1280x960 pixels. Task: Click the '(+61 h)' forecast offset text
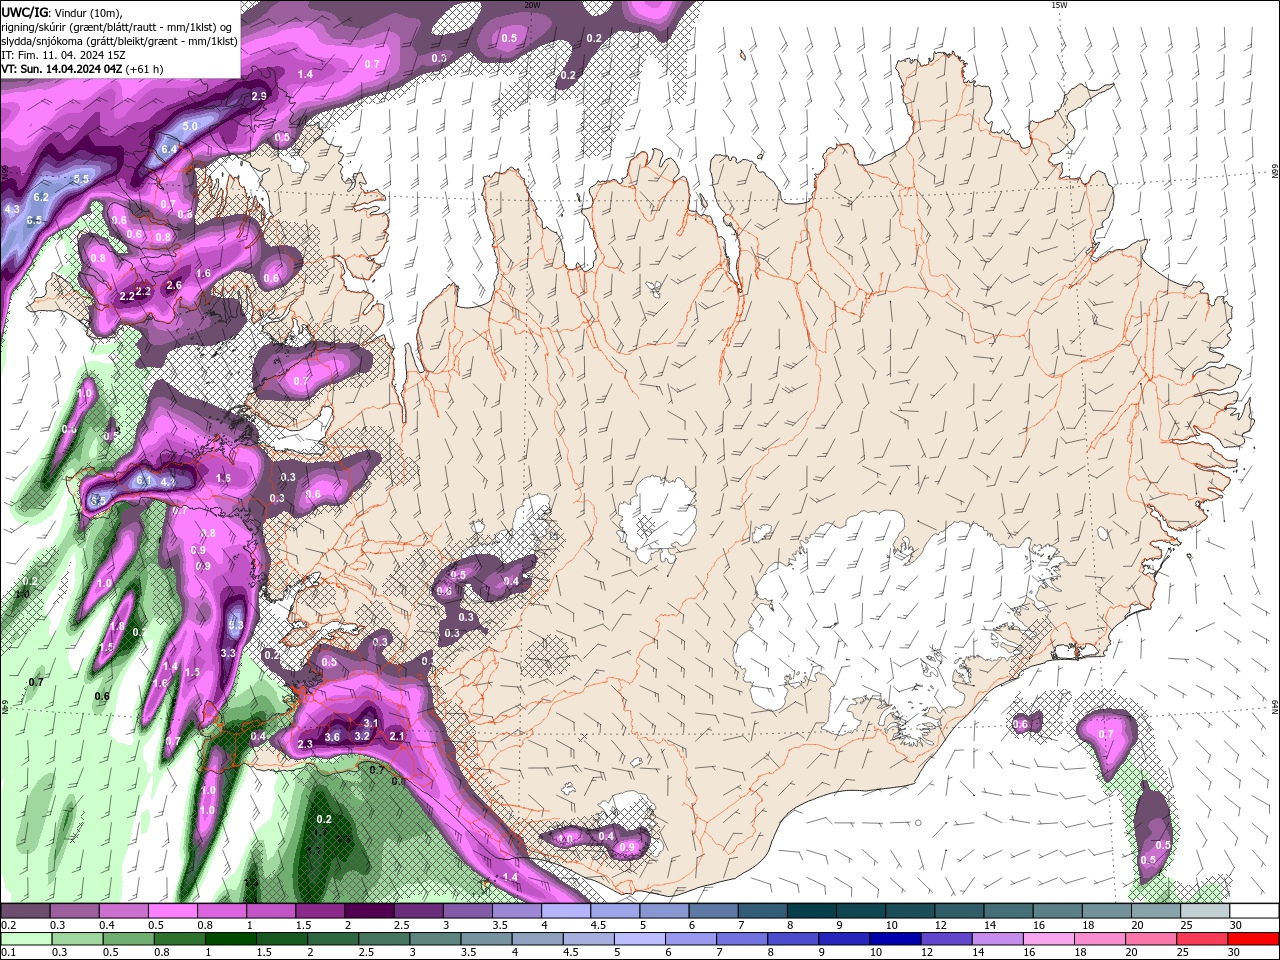145,69
